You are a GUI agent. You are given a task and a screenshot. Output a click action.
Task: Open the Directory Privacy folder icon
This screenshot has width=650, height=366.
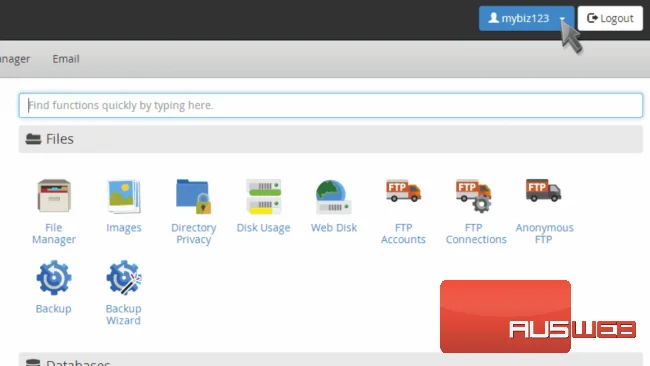[x=193, y=196]
